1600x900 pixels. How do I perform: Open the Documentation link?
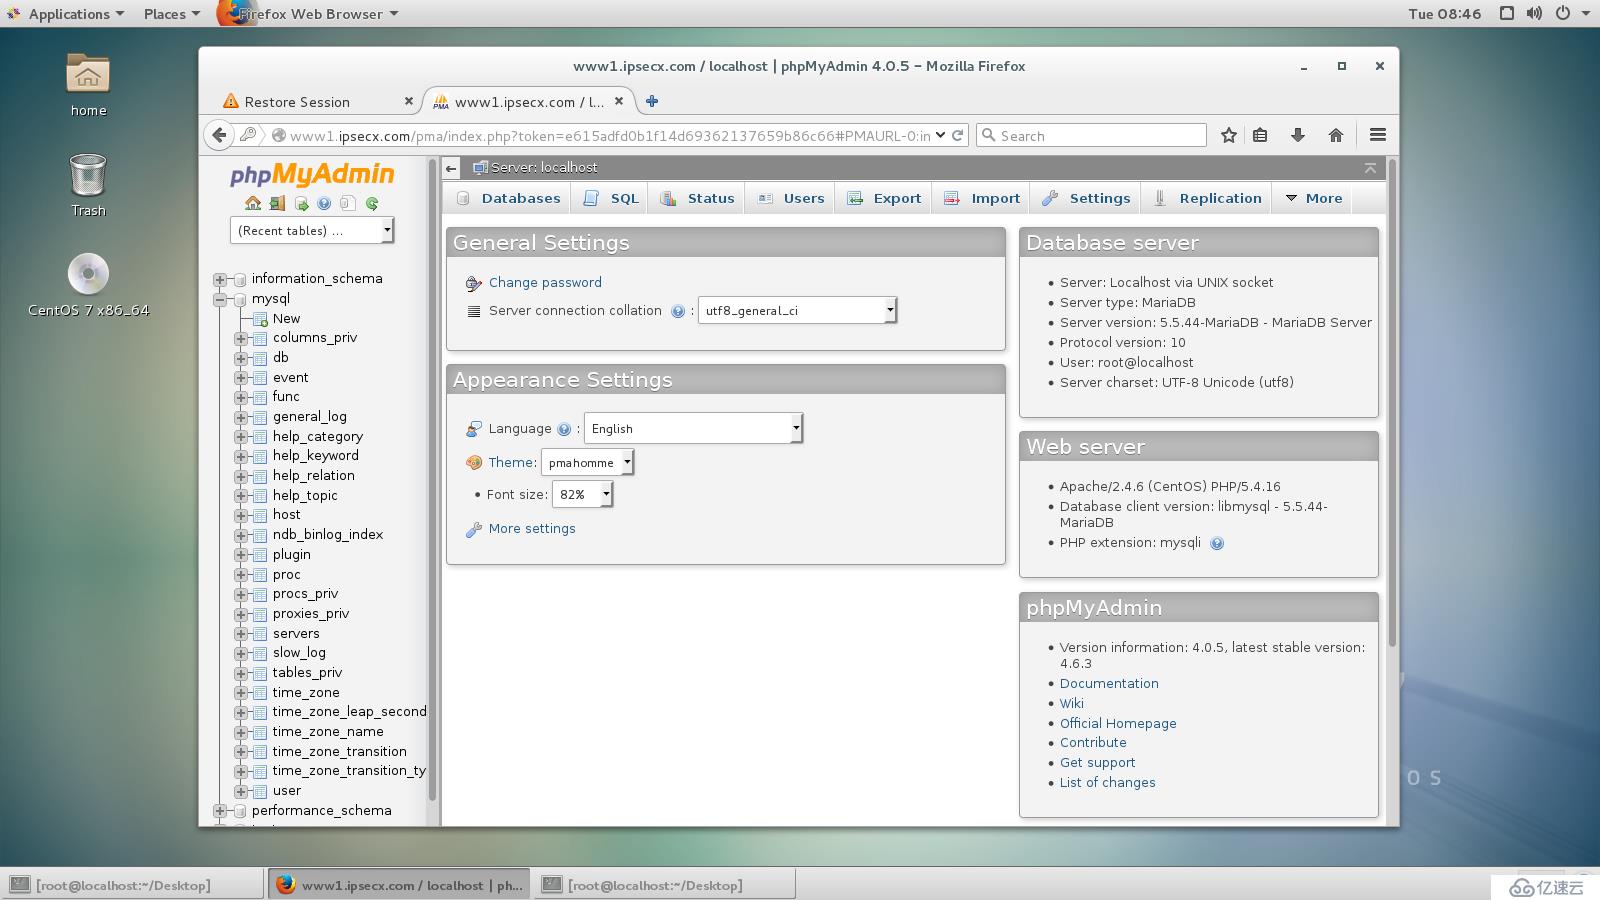pos(1109,684)
